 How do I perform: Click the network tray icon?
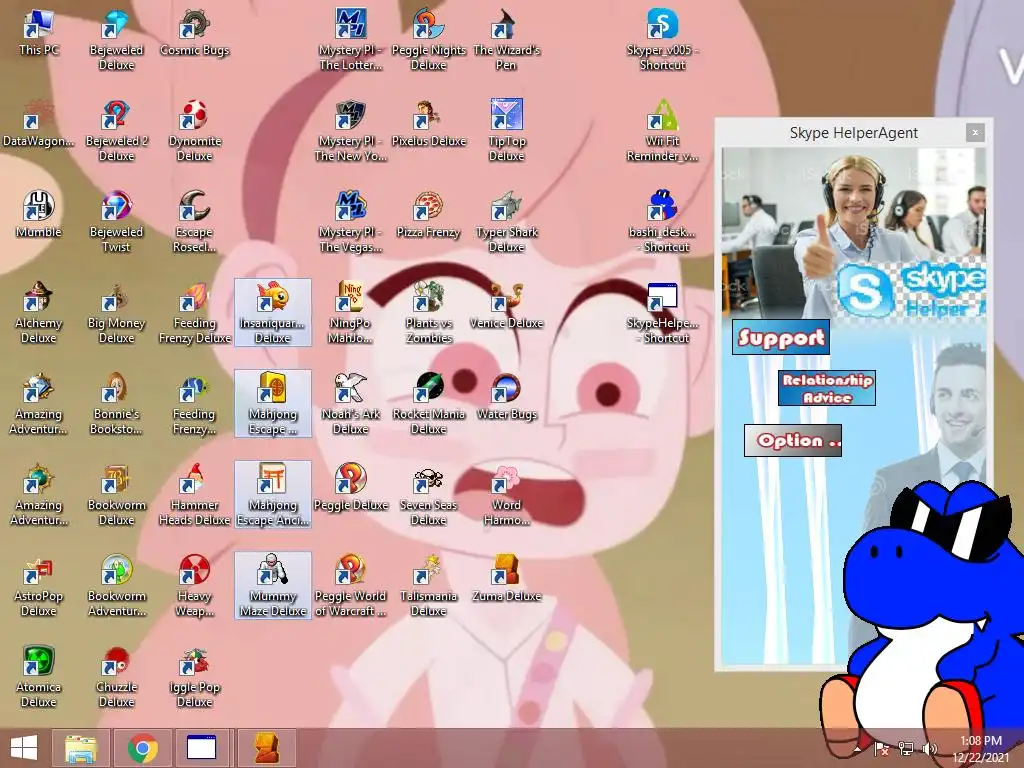click(906, 749)
